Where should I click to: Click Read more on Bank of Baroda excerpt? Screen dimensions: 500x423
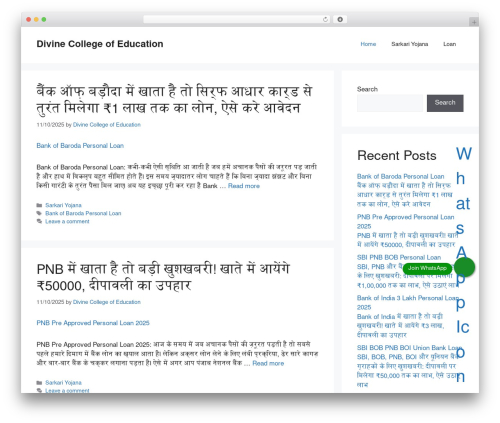[x=244, y=186]
